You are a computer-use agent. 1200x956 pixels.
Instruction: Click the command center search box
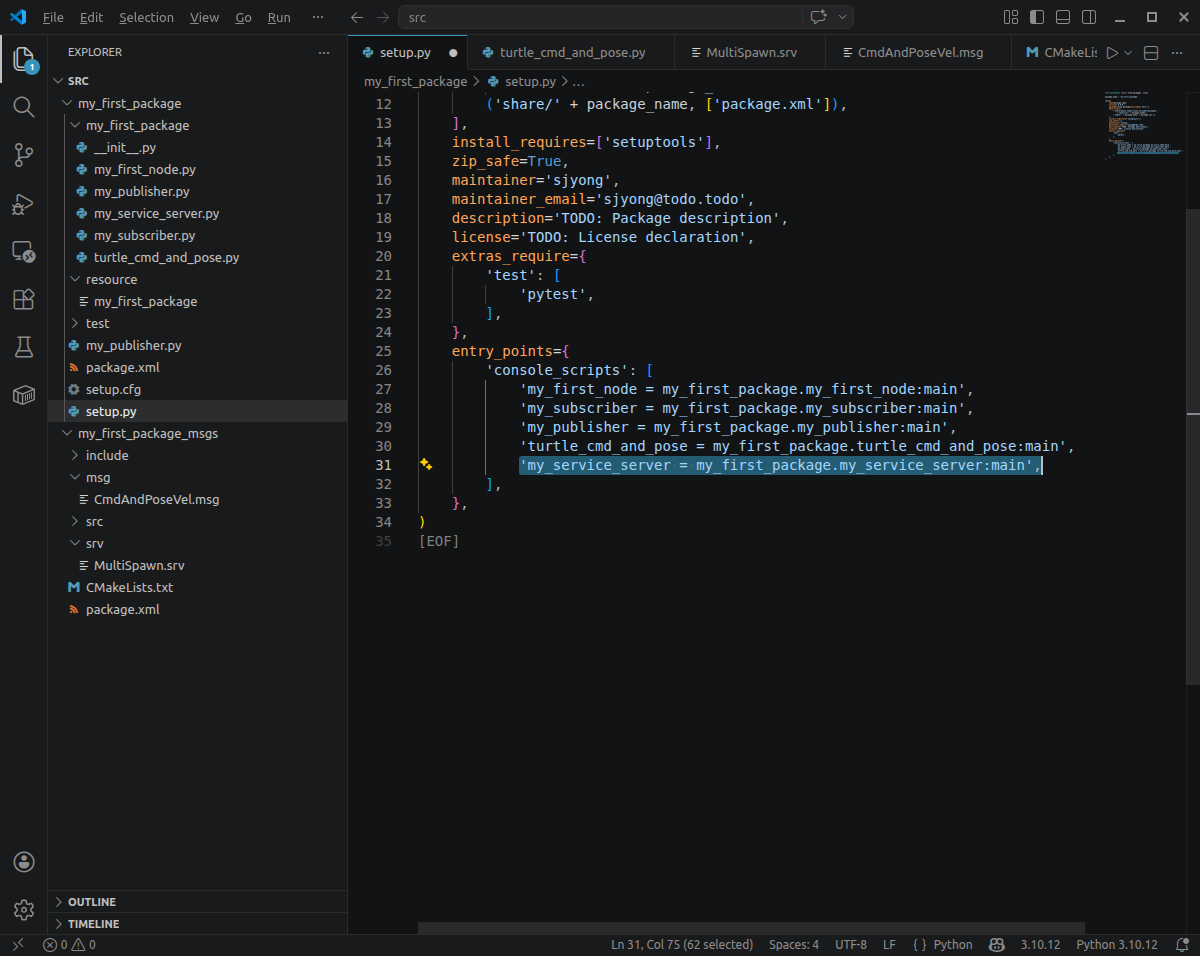pyautogui.click(x=600, y=17)
